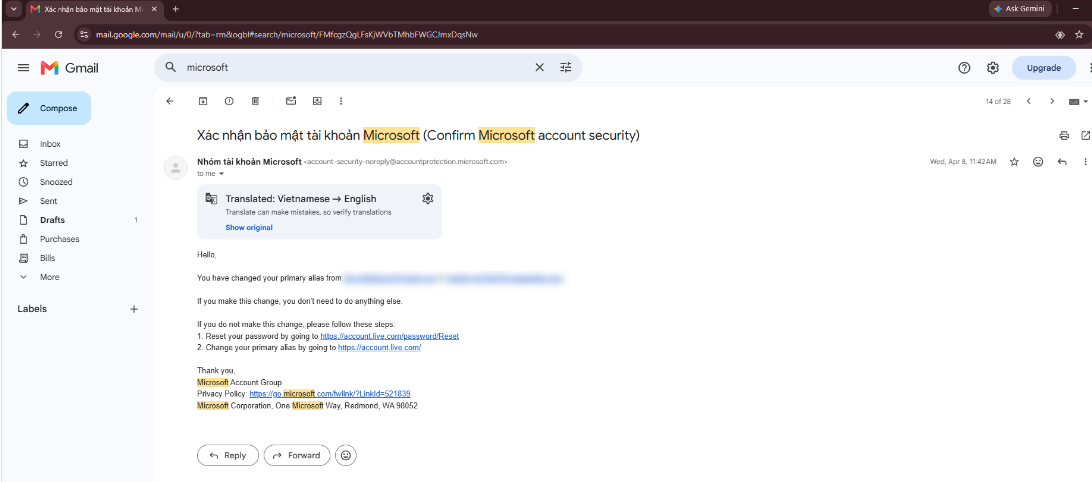Open the toolbar More options dots
This screenshot has width=1092, height=482.
341,101
